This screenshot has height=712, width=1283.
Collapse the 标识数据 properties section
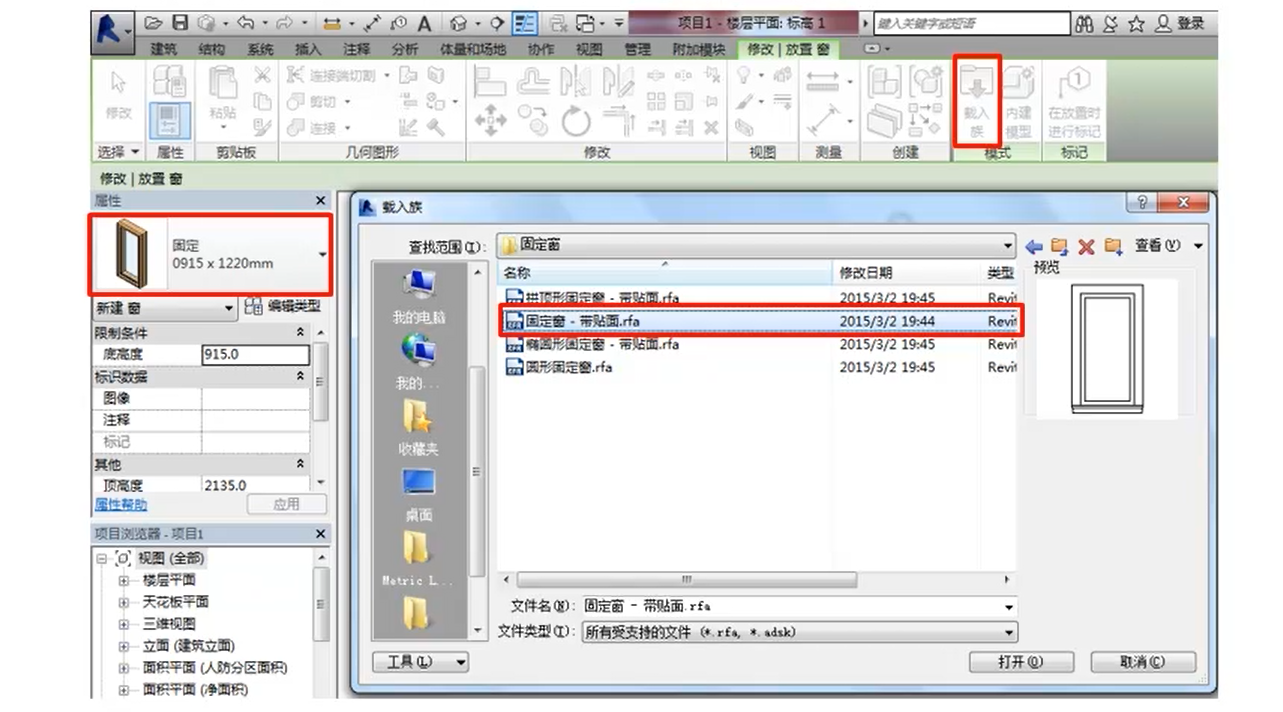pyautogui.click(x=300, y=377)
